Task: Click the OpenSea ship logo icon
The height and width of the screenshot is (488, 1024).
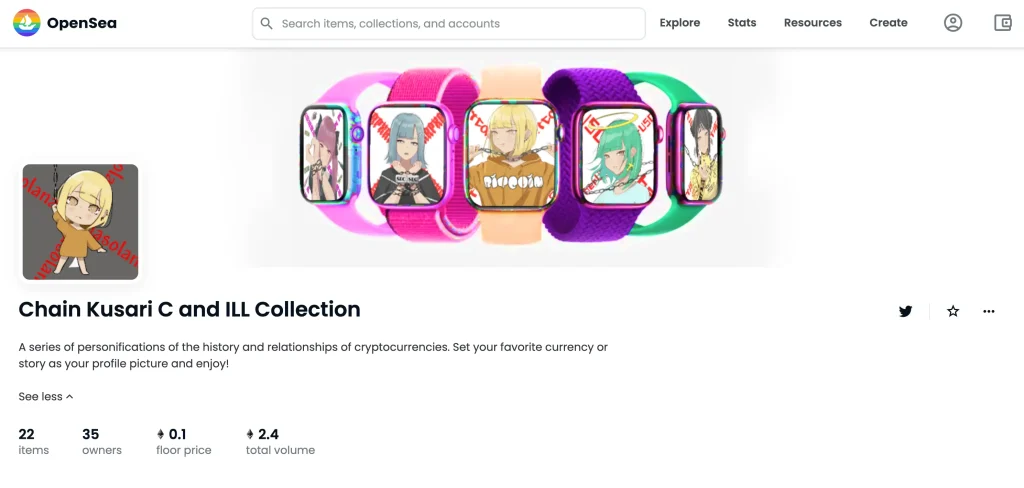Action: tap(27, 23)
